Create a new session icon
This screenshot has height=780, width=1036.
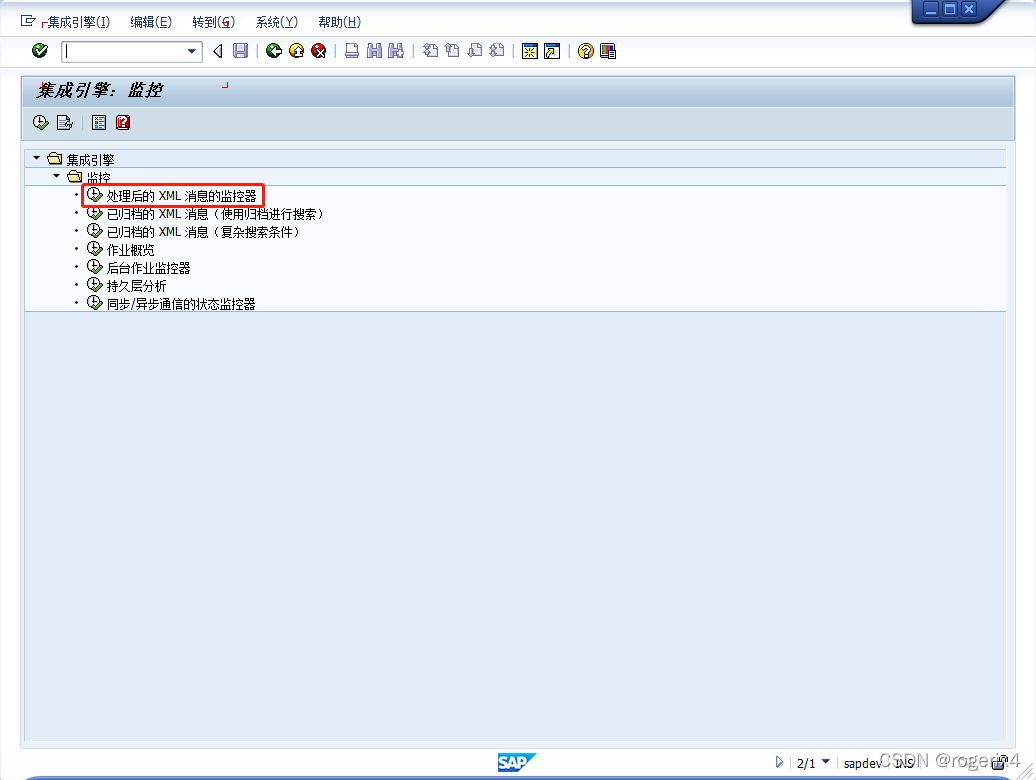(x=530, y=51)
